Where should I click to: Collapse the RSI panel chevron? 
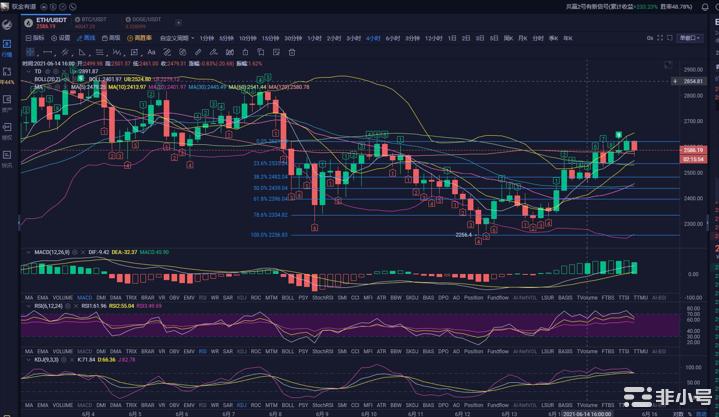click(x=29, y=306)
